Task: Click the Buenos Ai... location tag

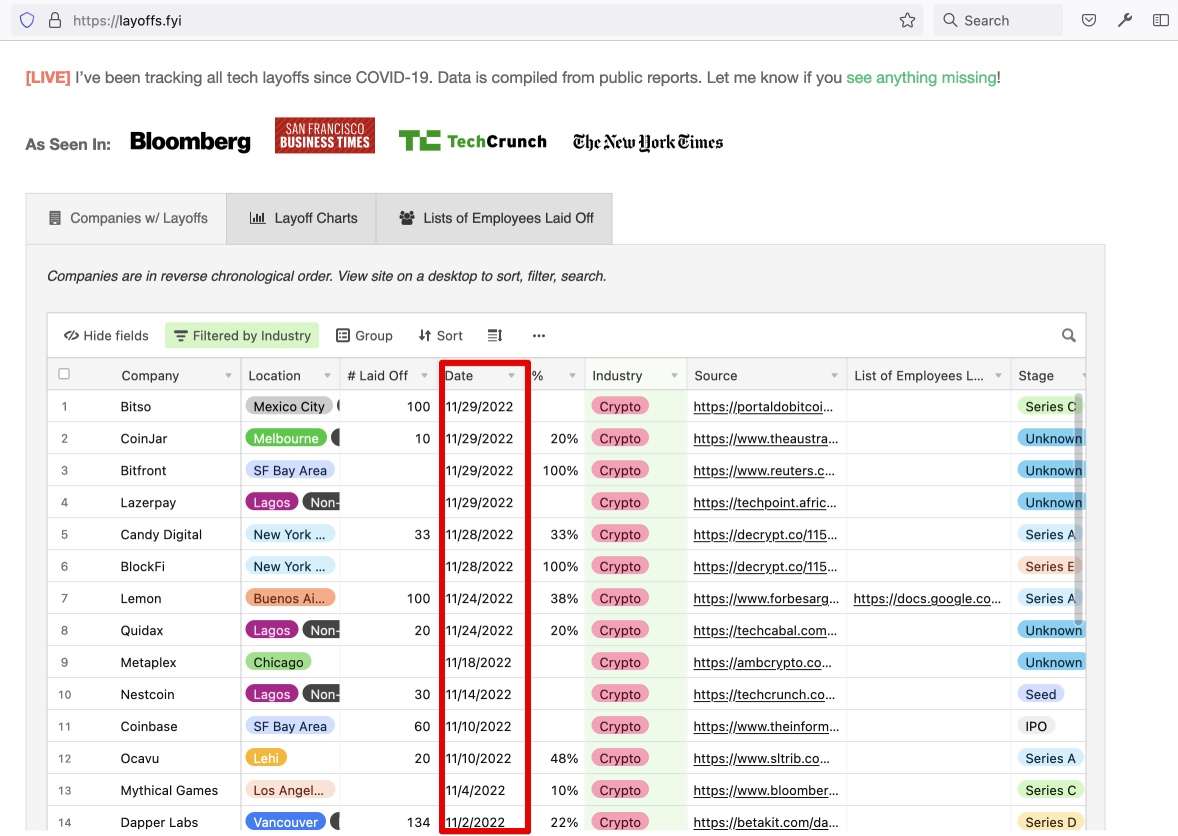Action: point(289,599)
